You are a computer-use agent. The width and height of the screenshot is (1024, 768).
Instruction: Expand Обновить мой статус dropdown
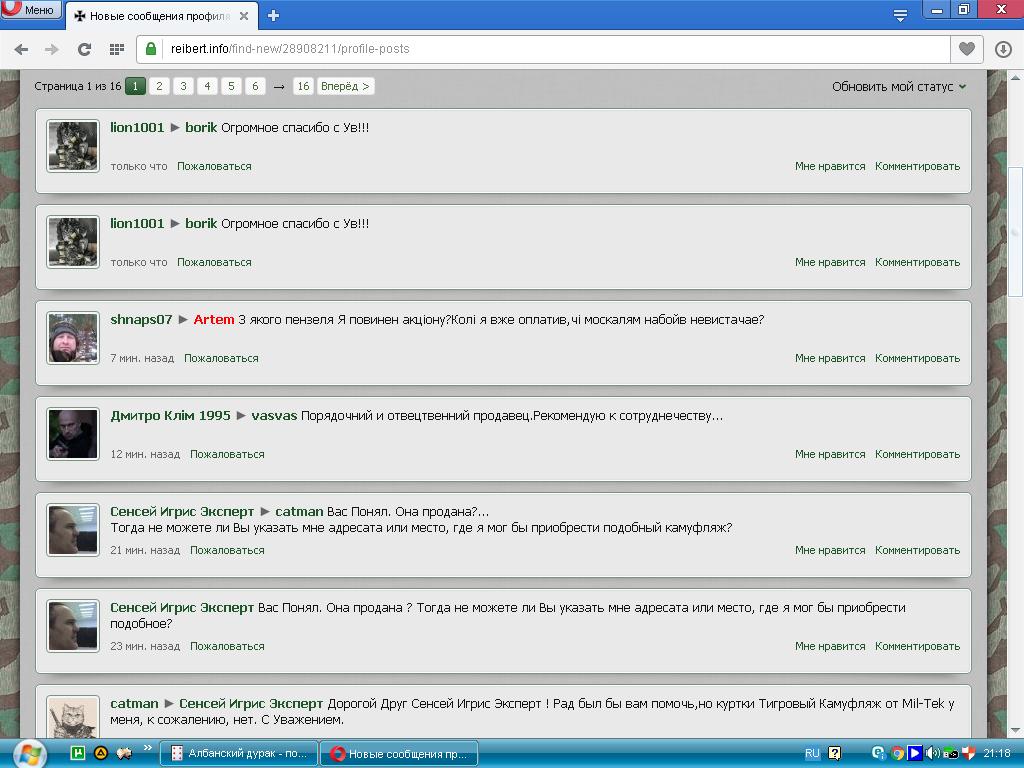[899, 86]
